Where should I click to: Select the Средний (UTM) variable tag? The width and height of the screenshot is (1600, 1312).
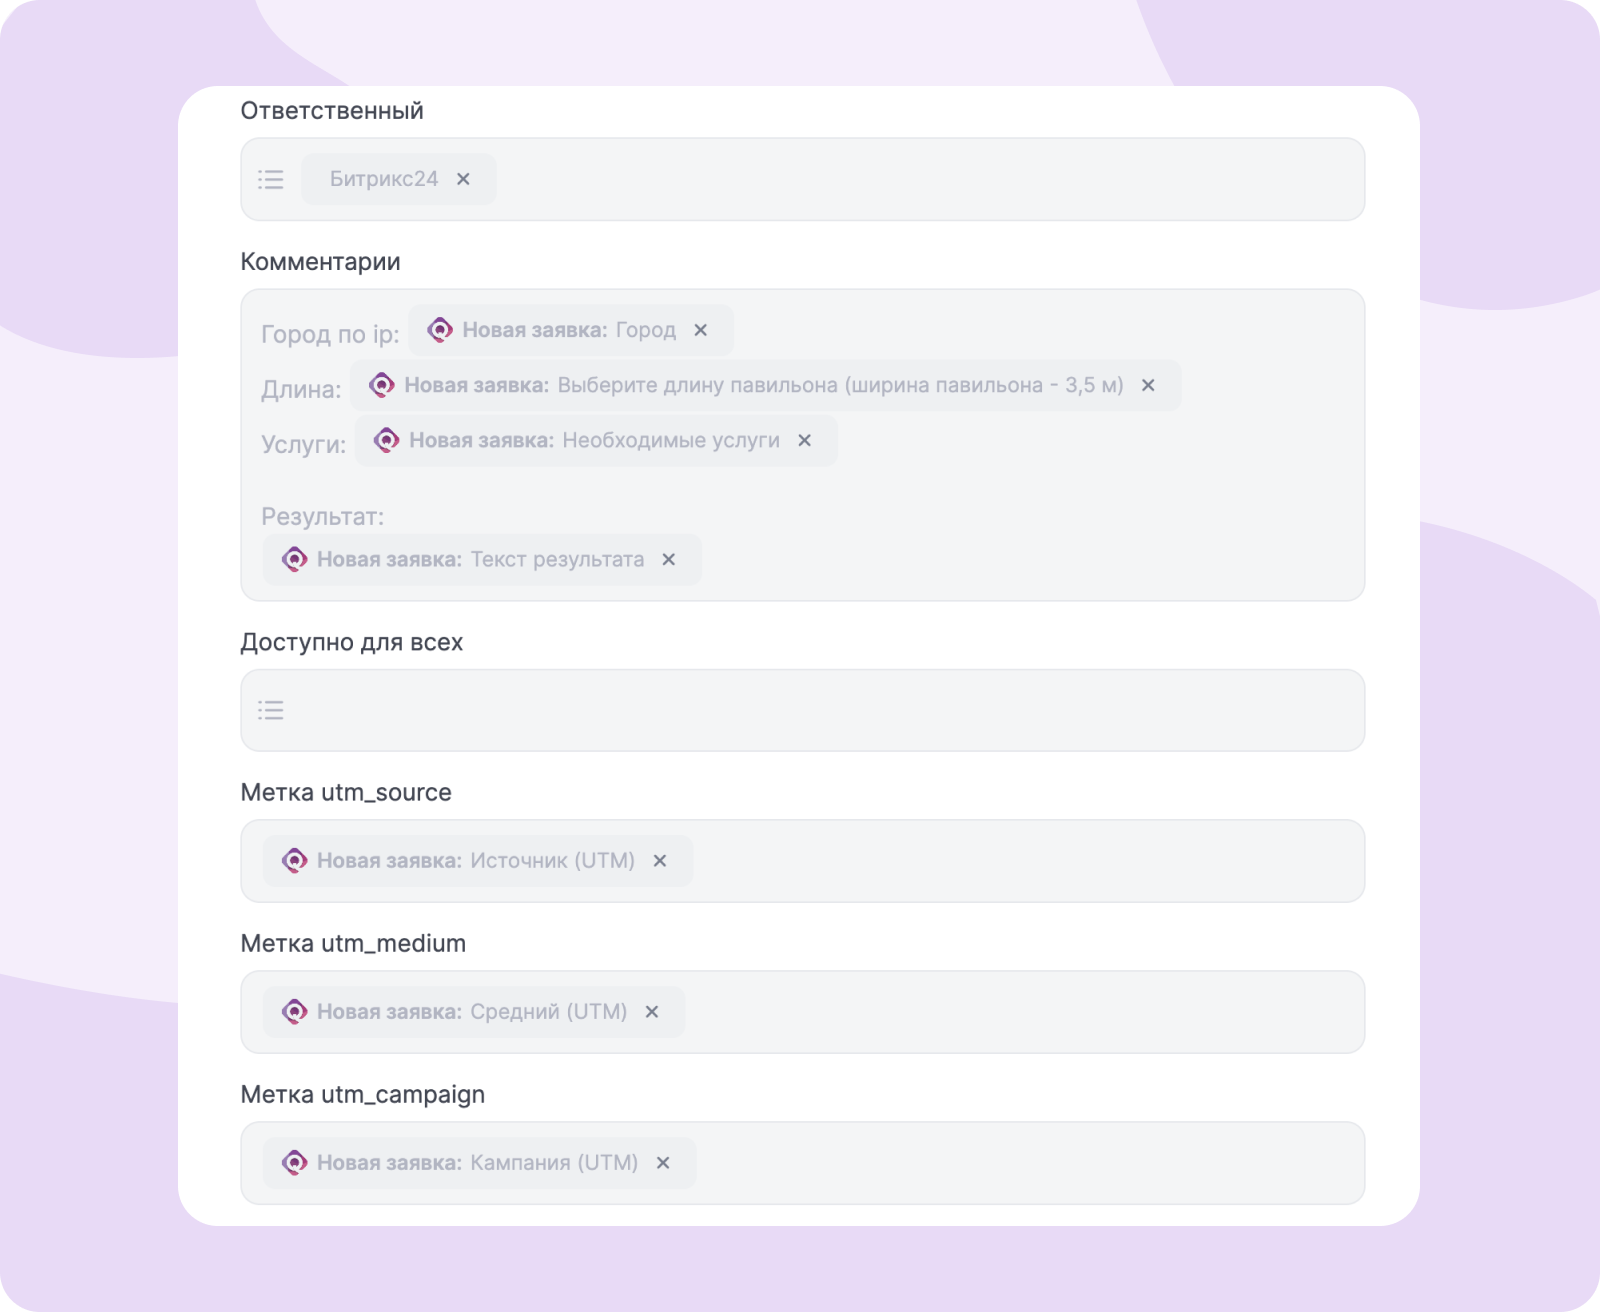click(472, 1011)
